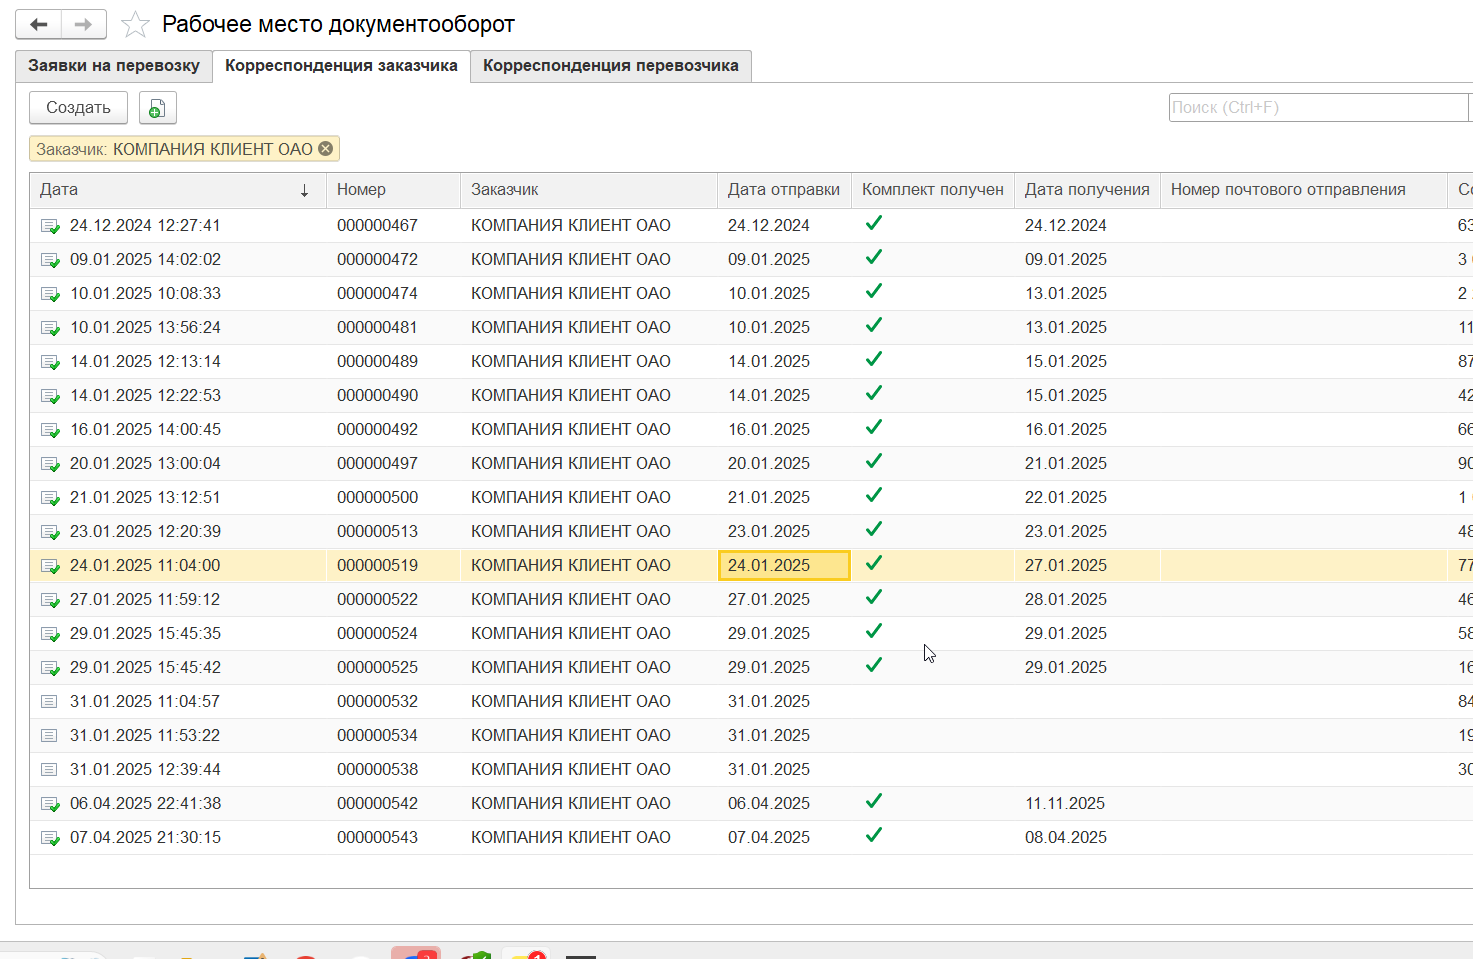The image size is (1473, 959).
Task: Add page to favorites with star icon
Action: tap(135, 25)
